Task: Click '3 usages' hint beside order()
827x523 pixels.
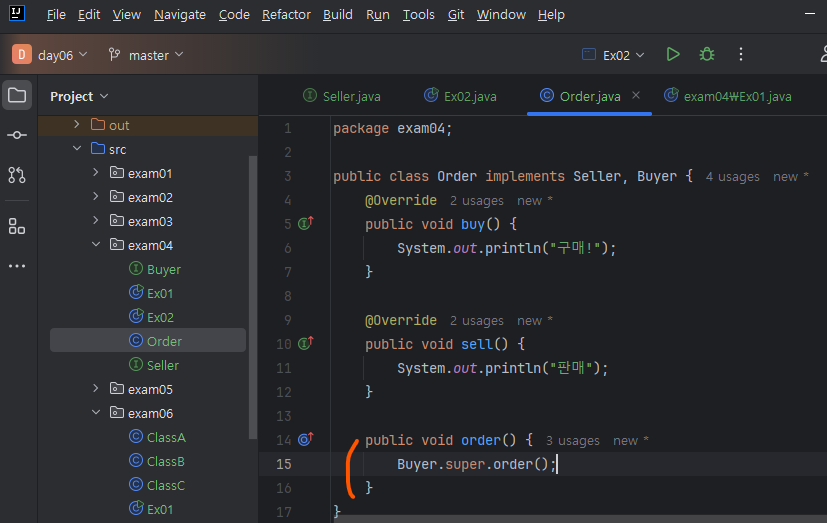Action: coord(572,441)
